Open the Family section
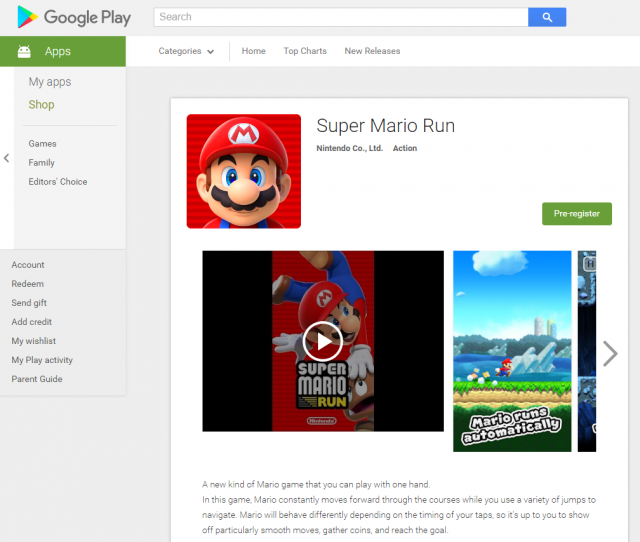Image resolution: width=640 pixels, height=542 pixels. [41, 162]
